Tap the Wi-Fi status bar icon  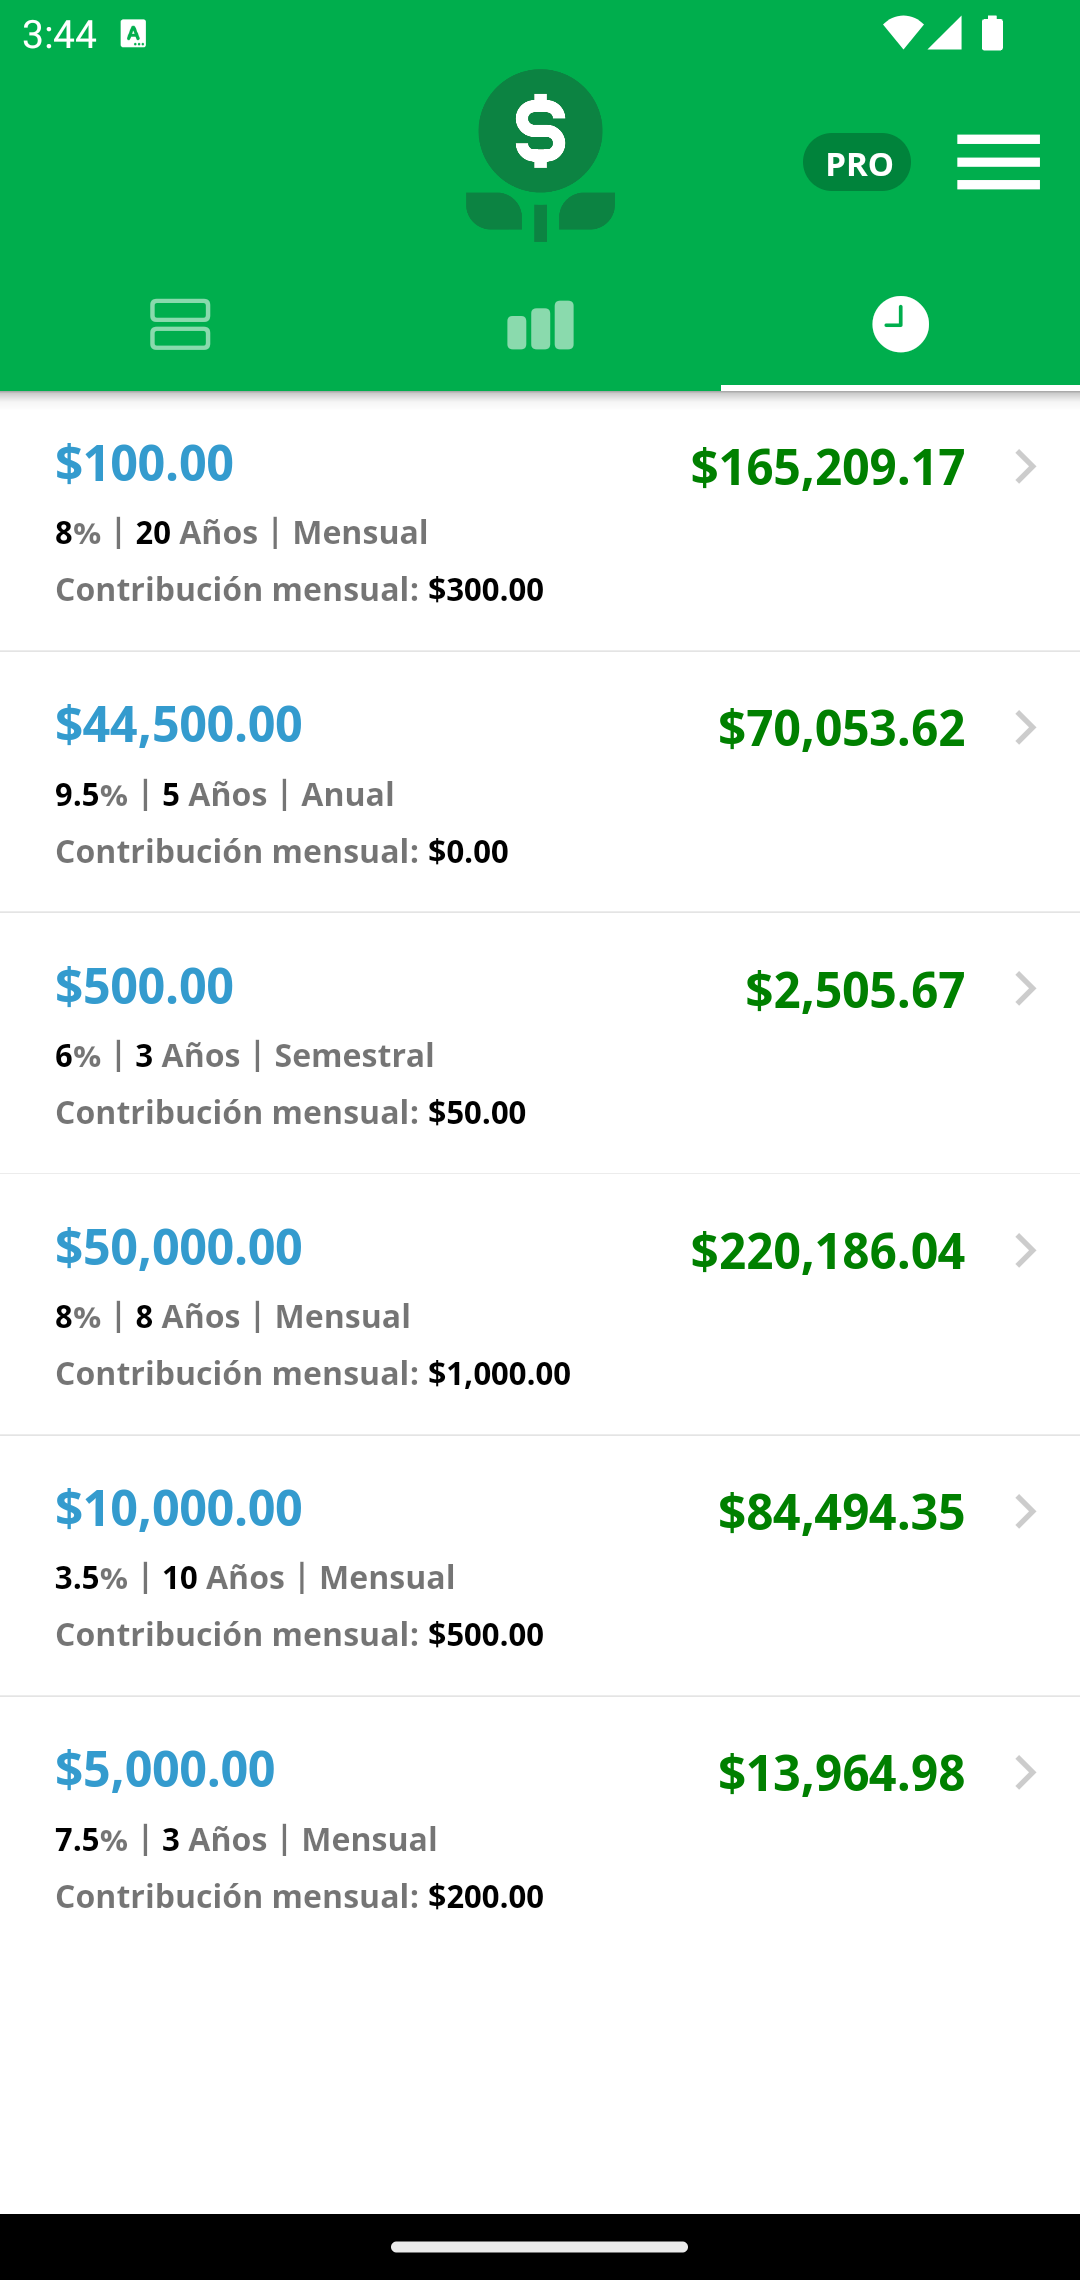click(x=902, y=33)
